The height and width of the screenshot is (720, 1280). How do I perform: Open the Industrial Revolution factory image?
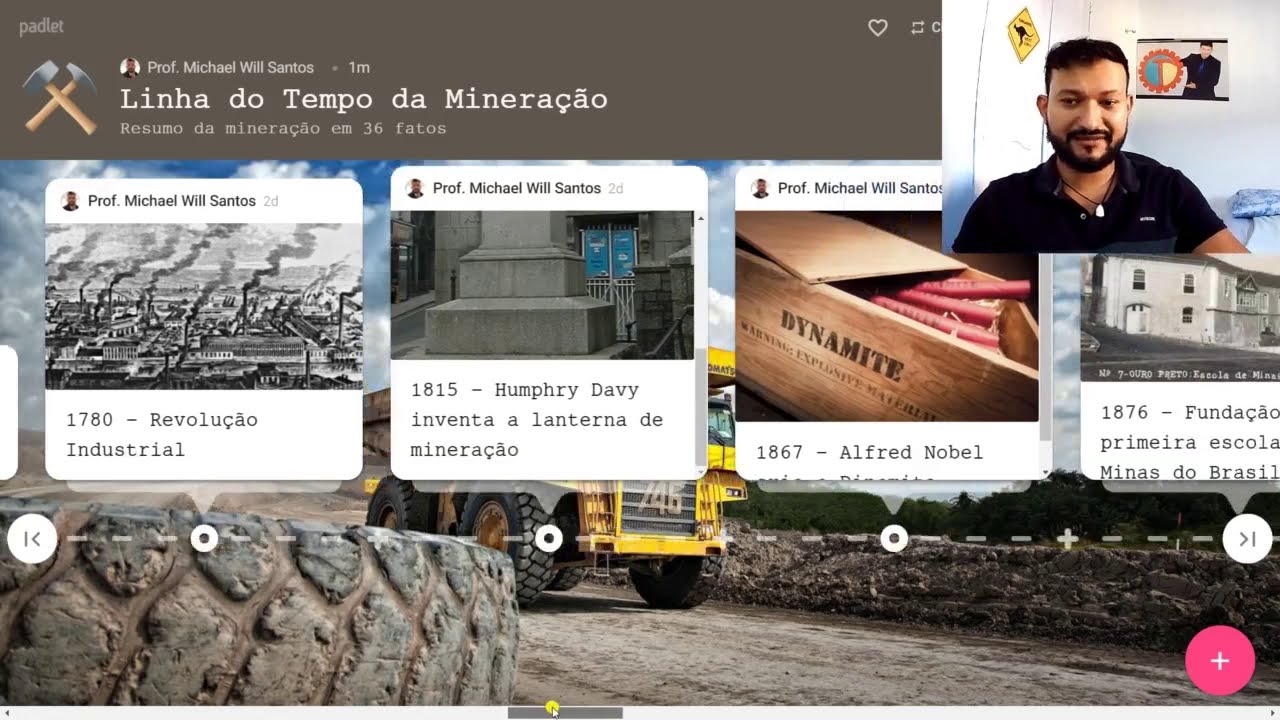click(x=204, y=306)
